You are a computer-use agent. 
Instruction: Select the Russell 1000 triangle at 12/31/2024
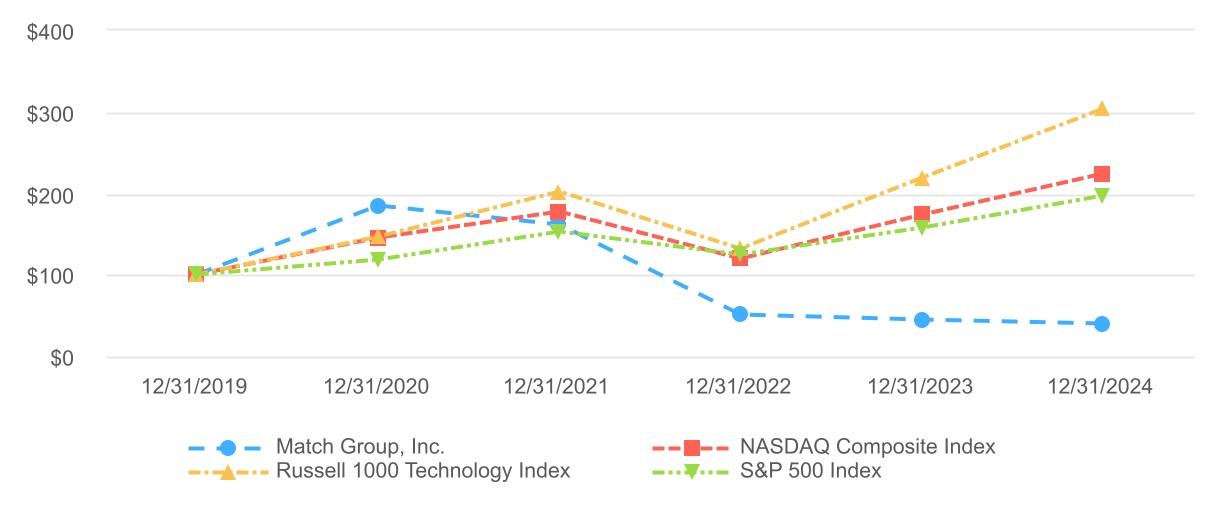1101,109
